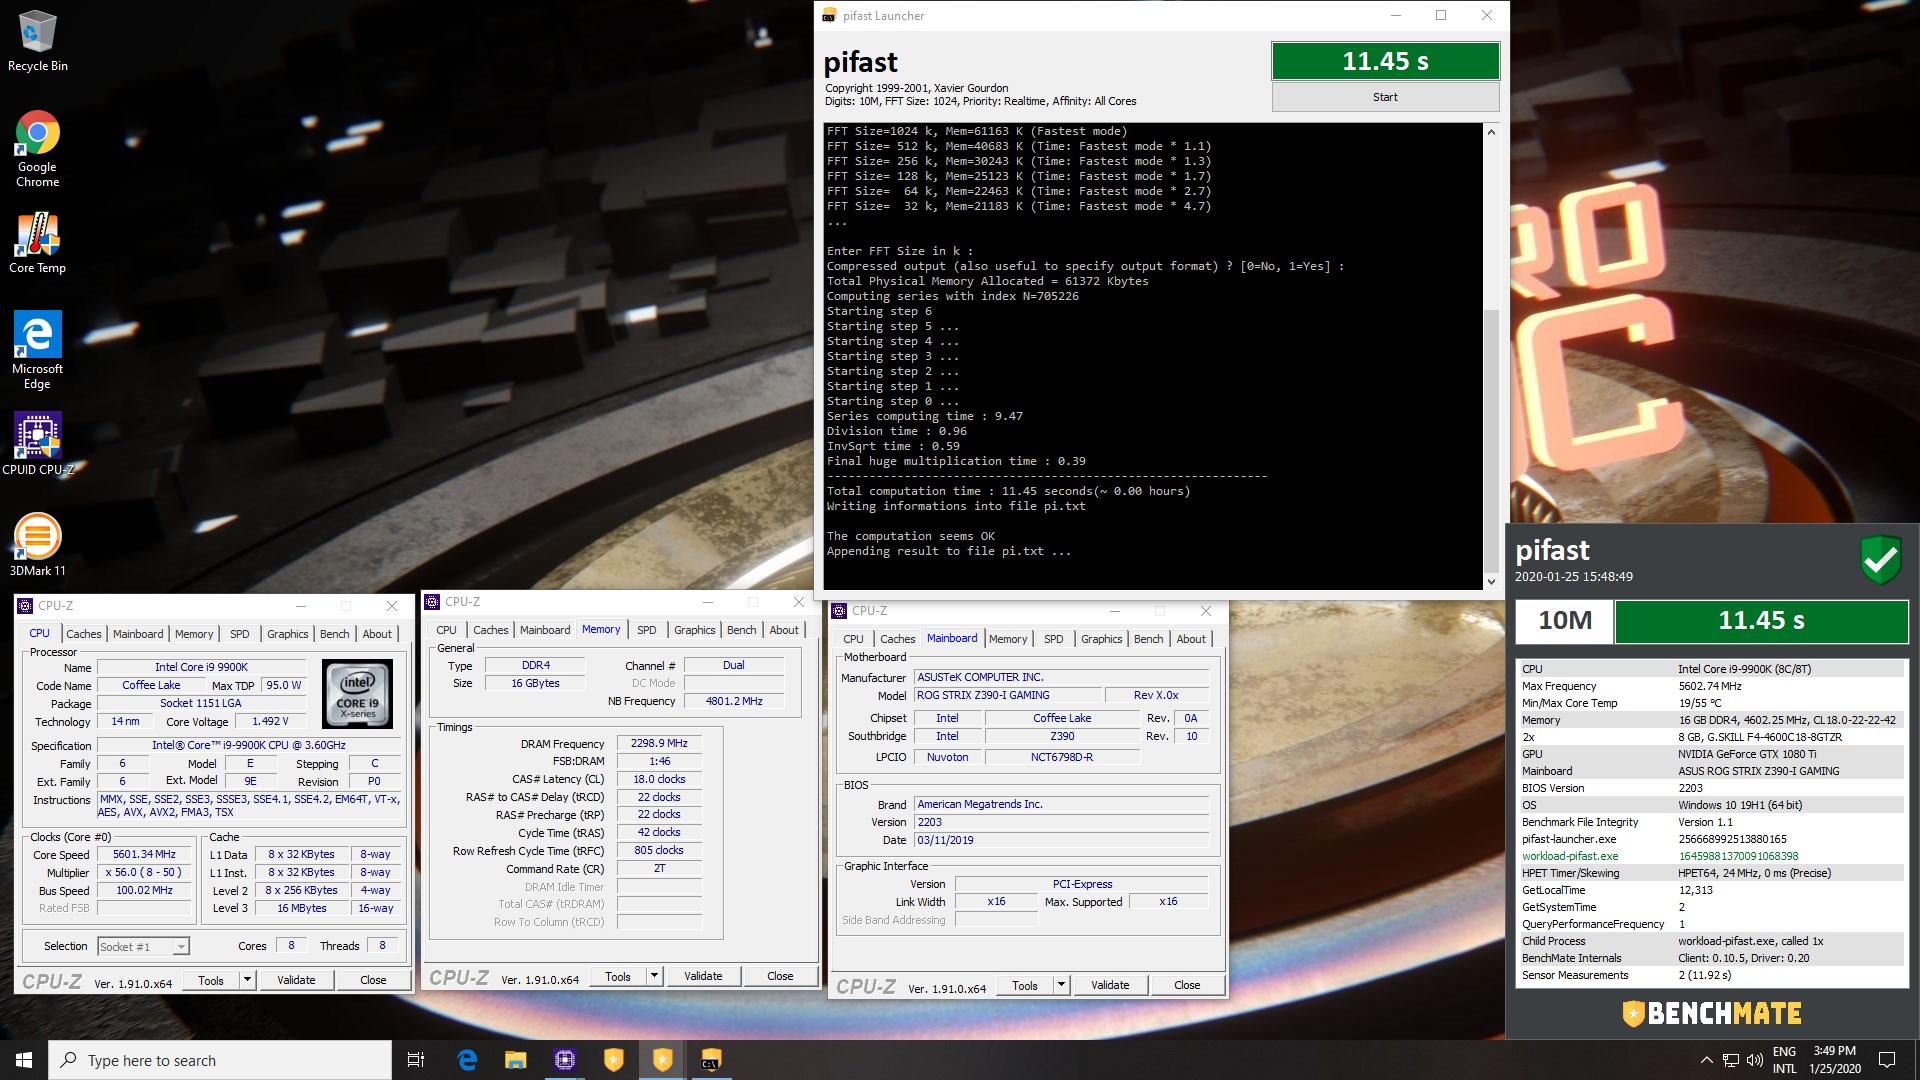The width and height of the screenshot is (1920, 1080).
Task: Select Bench tab in CPU-Z CPU window
Action: (334, 634)
